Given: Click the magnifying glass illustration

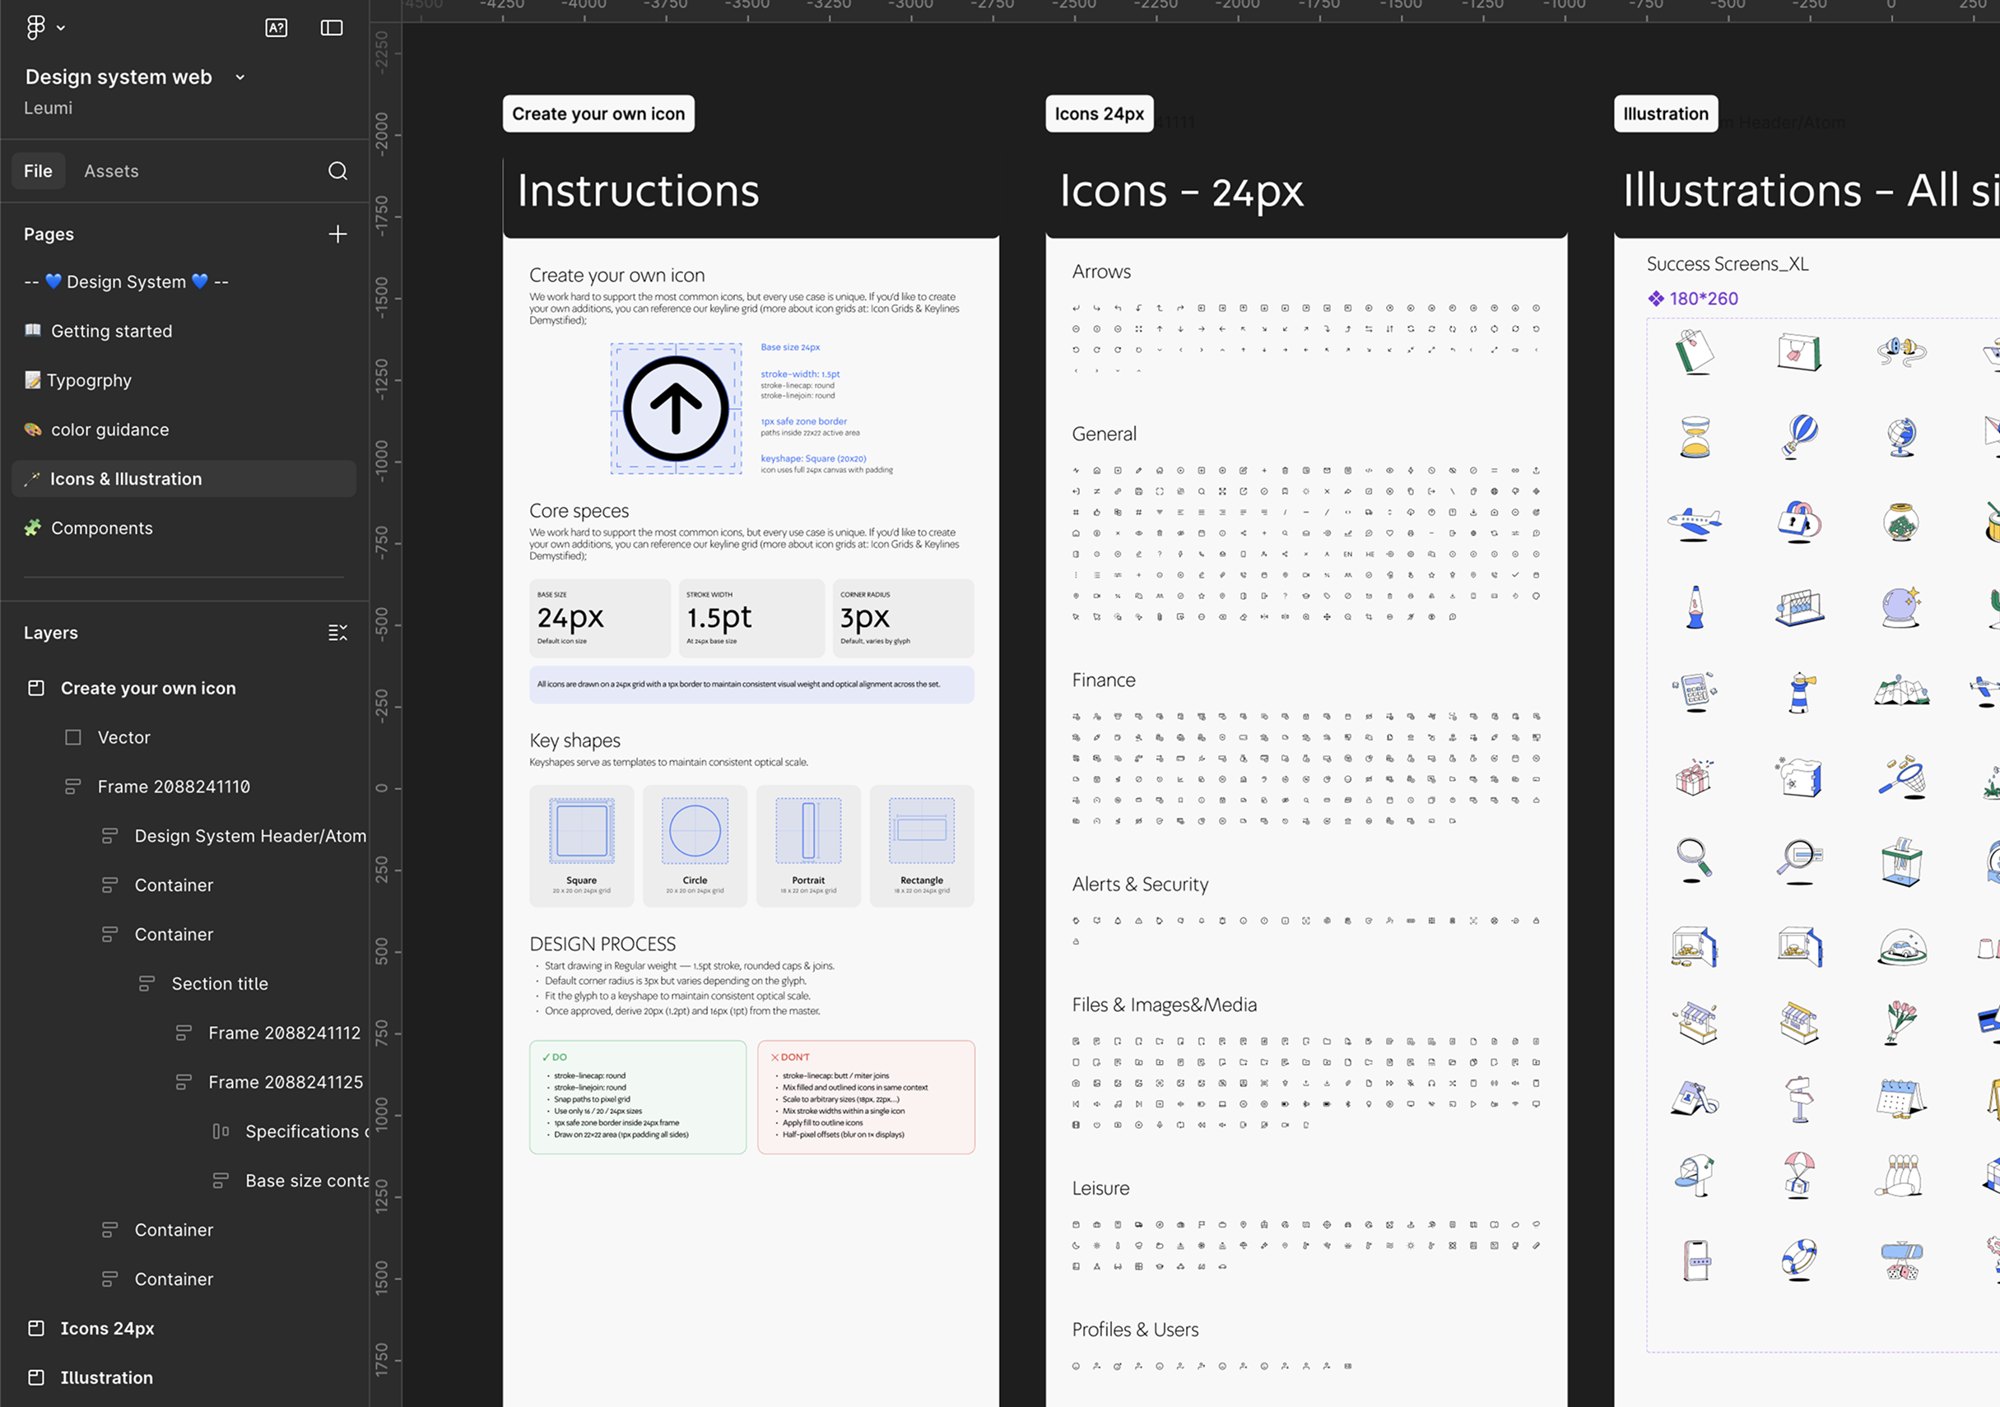Looking at the screenshot, I should click(1694, 860).
